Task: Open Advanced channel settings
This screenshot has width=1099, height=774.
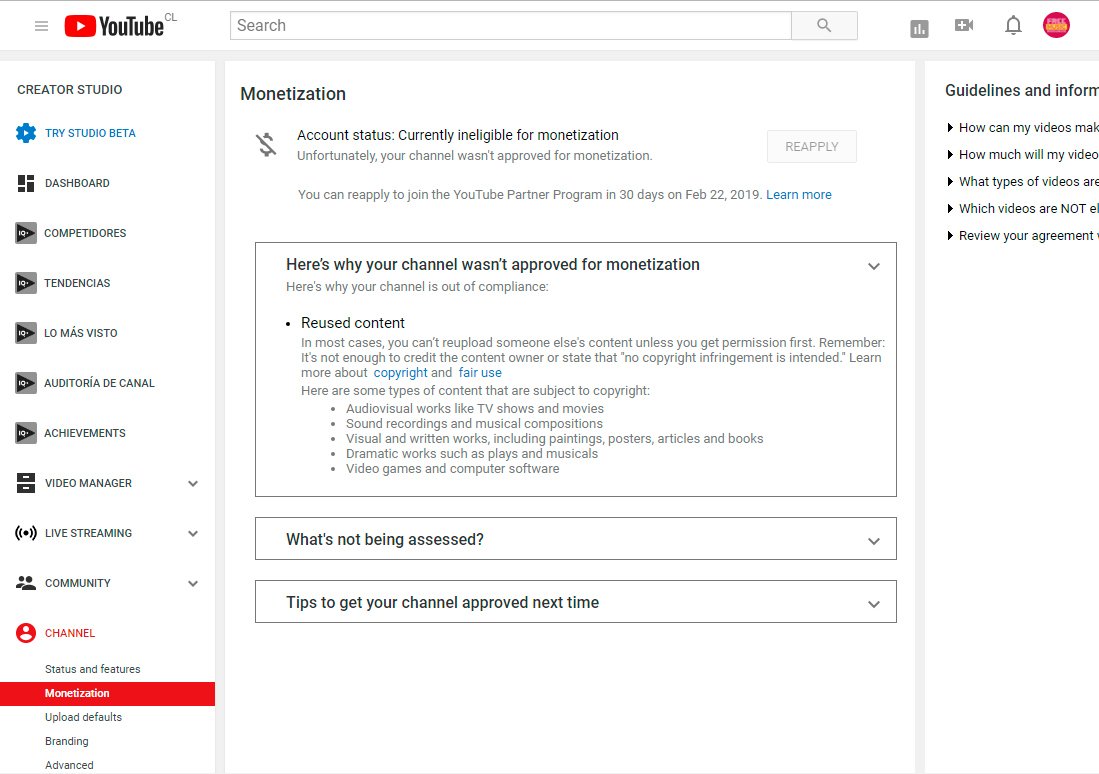Action: 69,765
